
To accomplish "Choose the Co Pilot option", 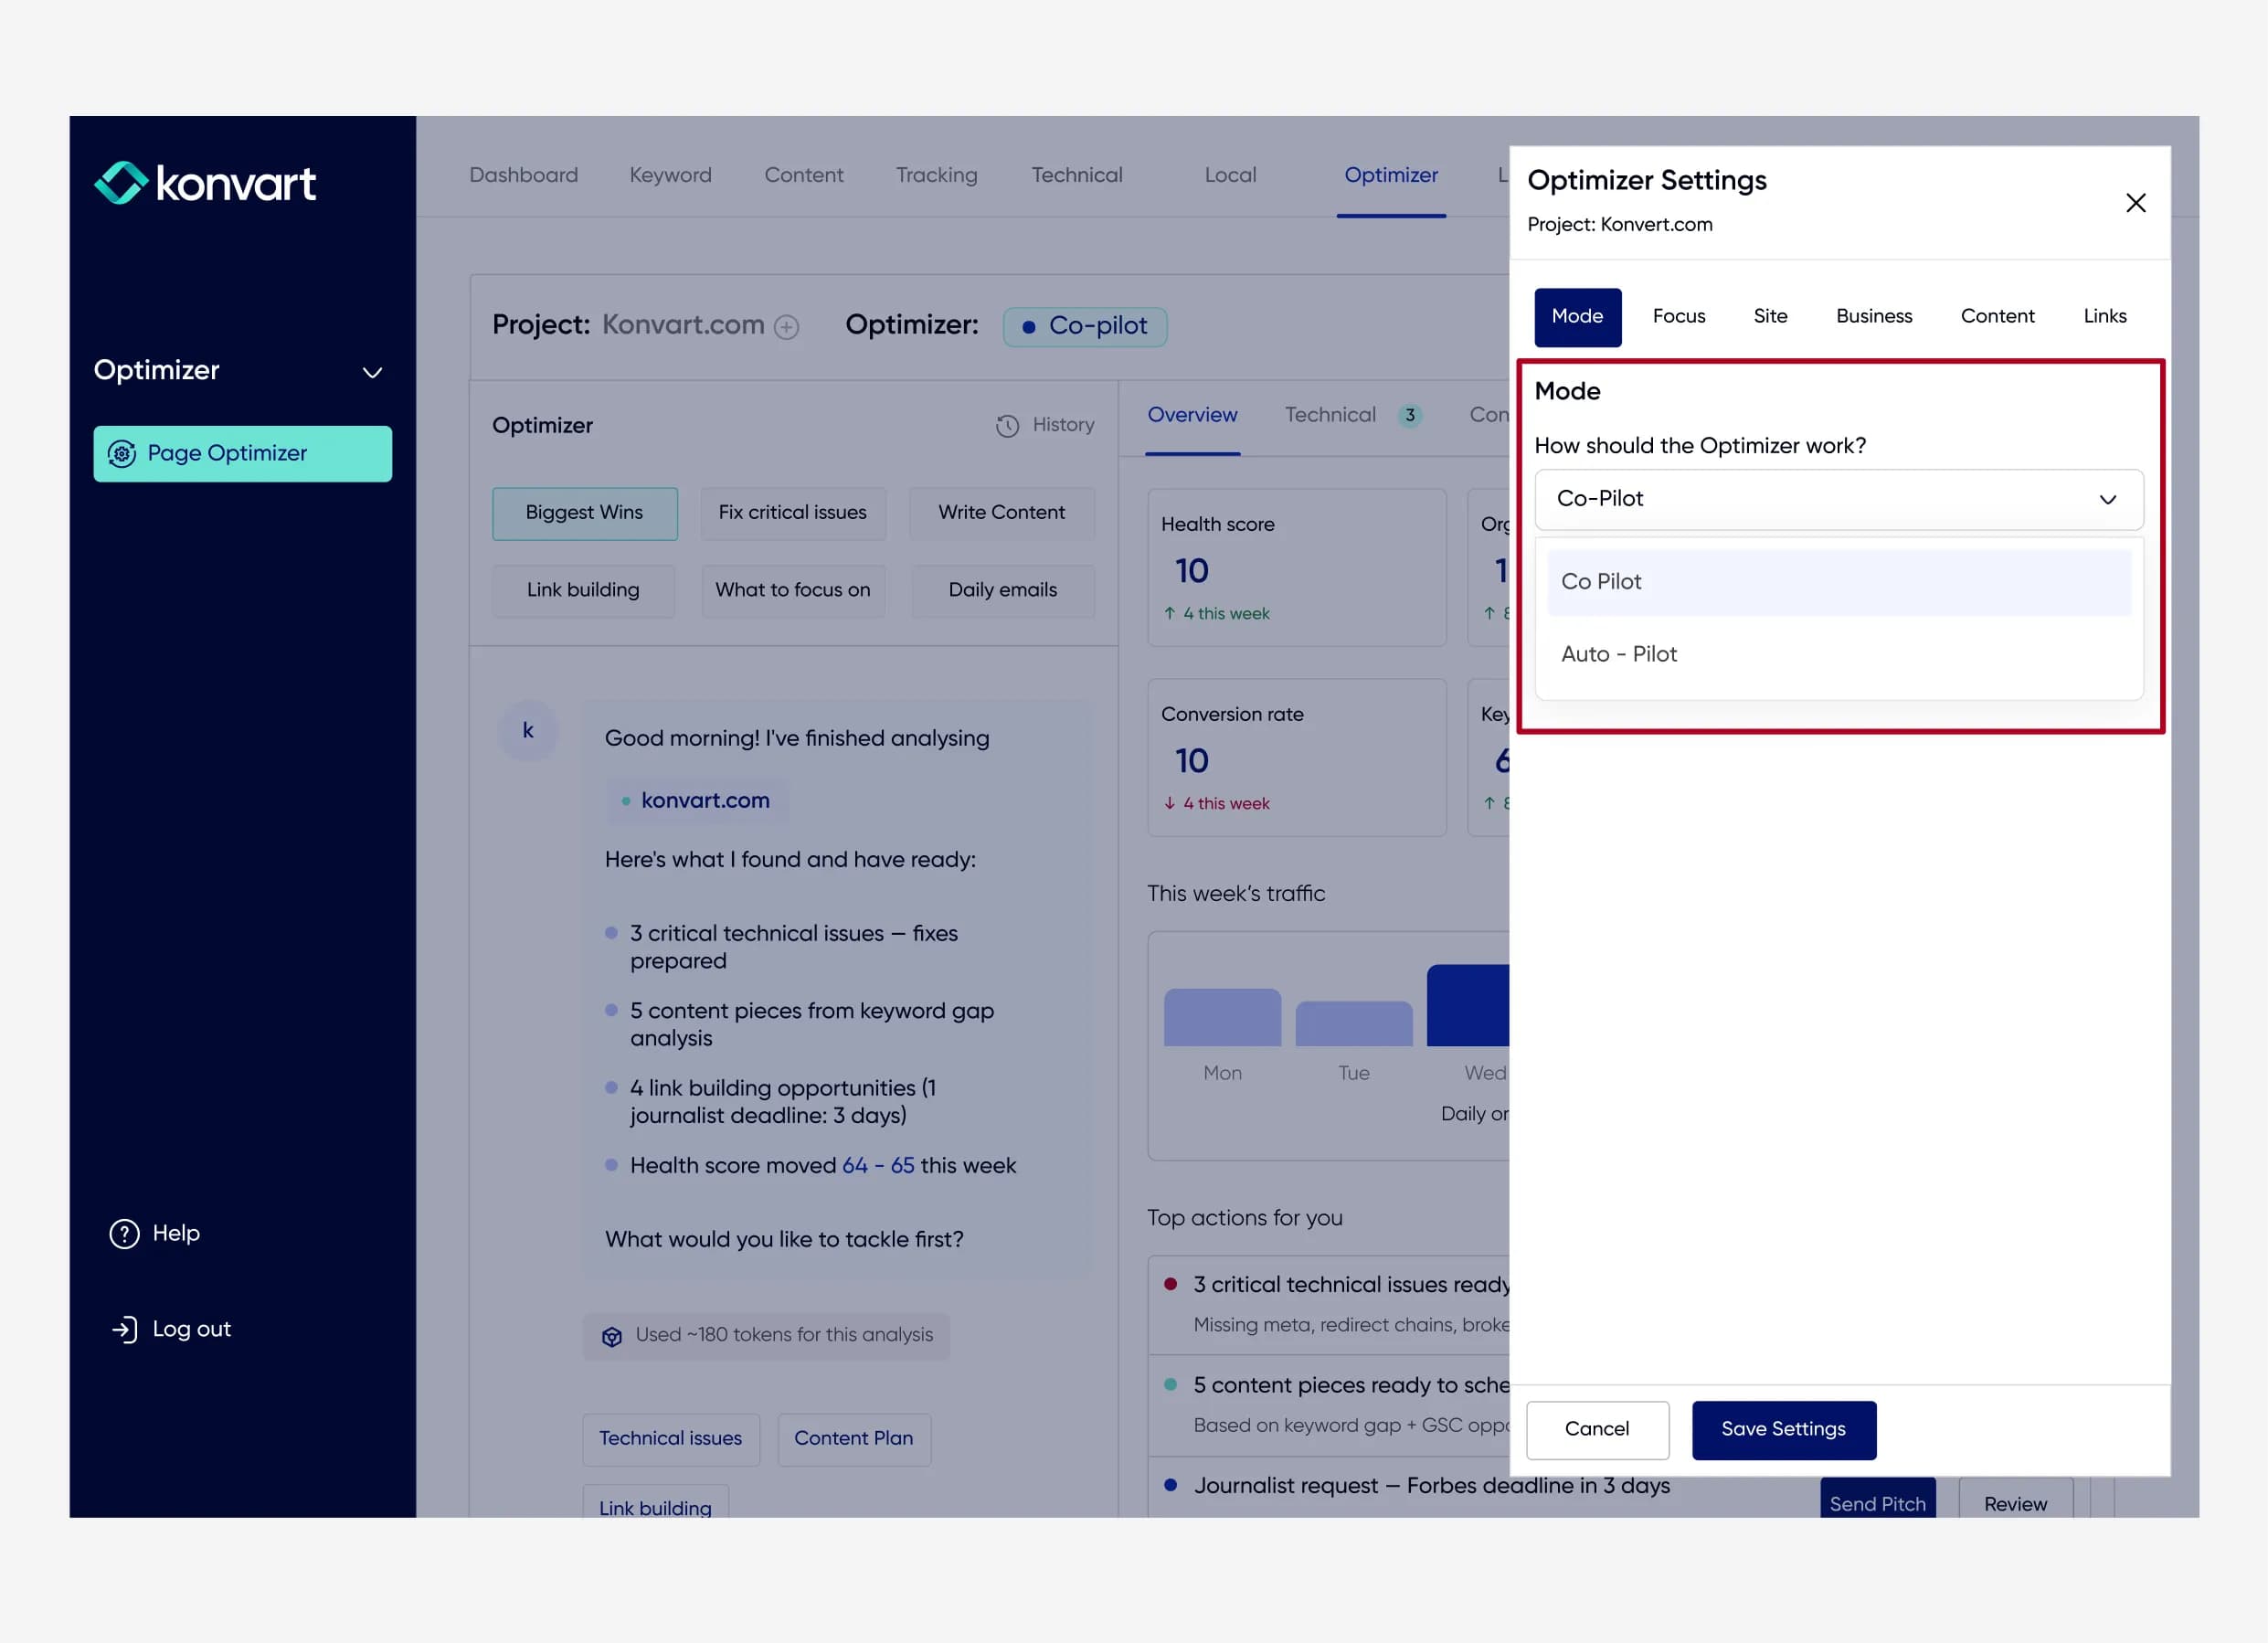I will pyautogui.click(x=1838, y=582).
